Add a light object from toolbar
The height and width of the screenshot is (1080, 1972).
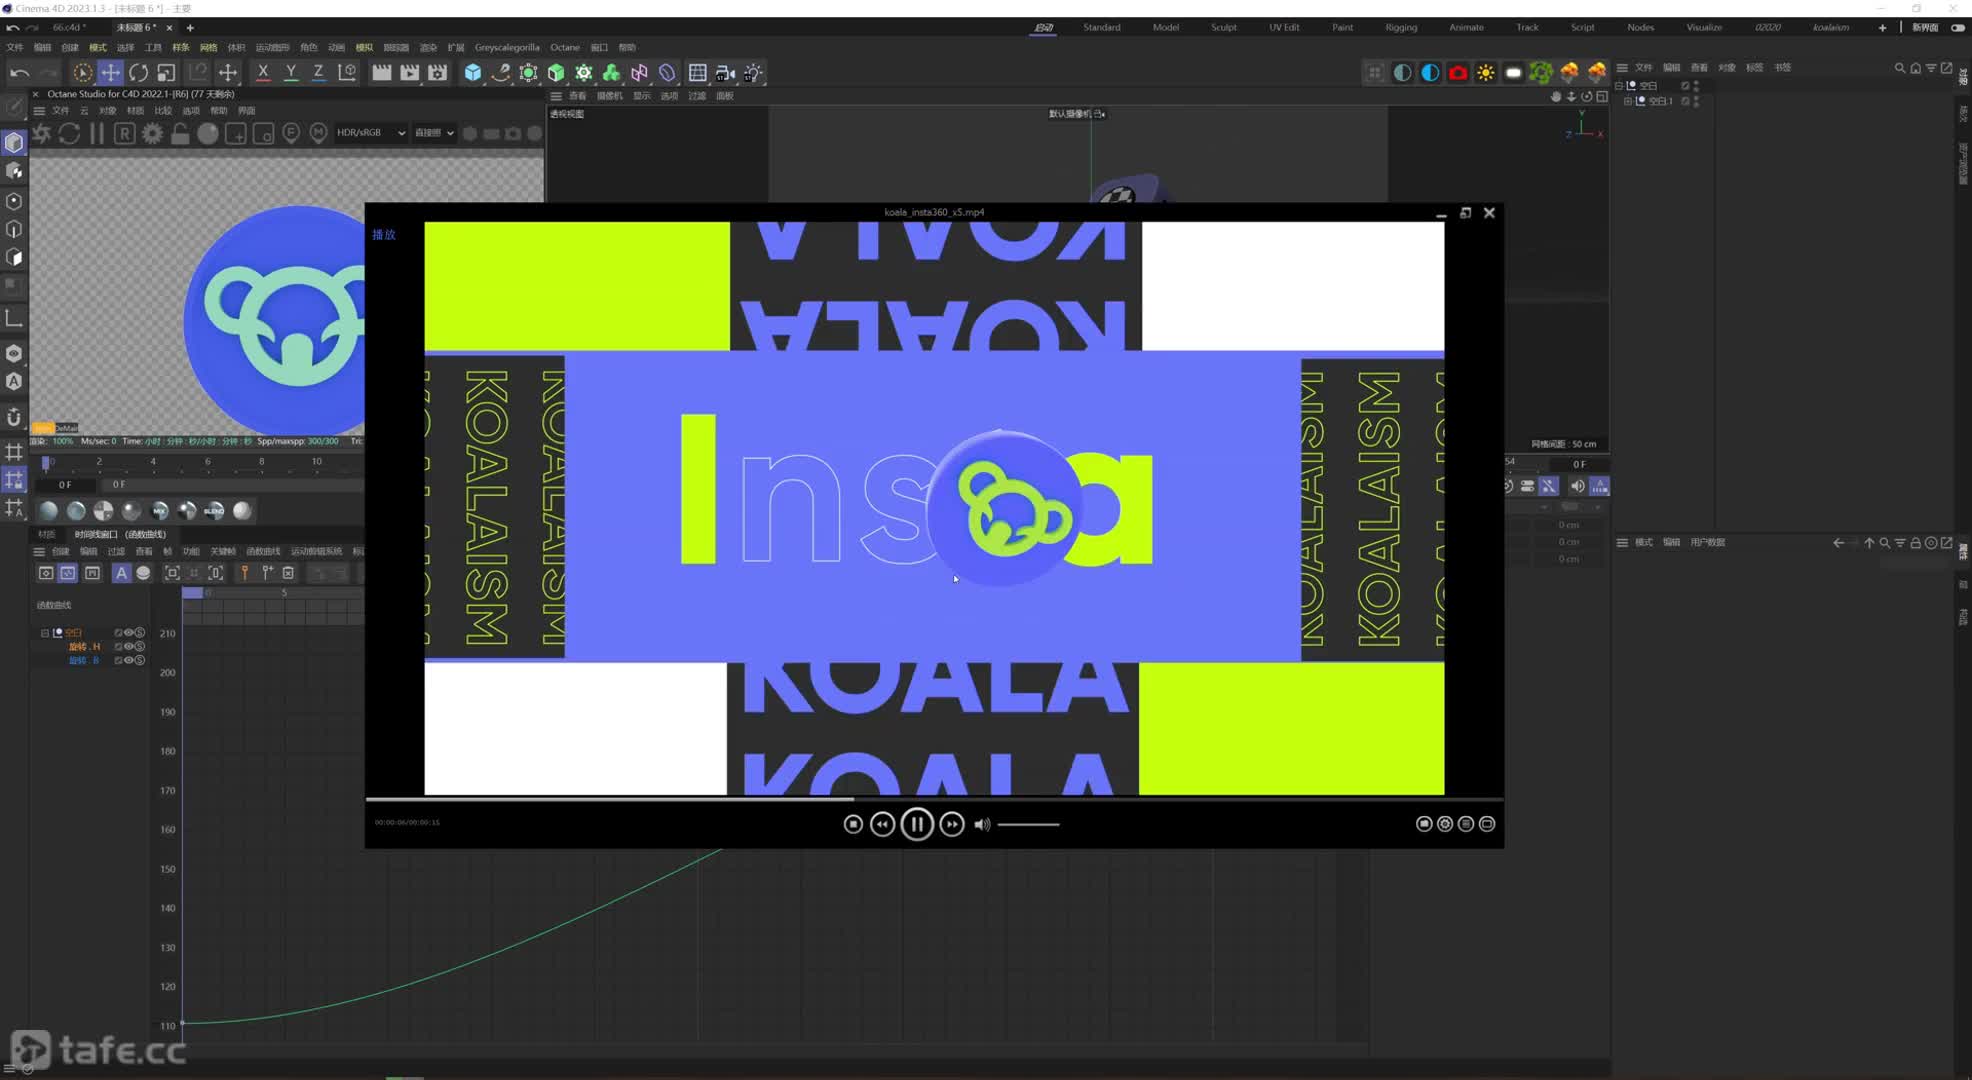coord(753,72)
